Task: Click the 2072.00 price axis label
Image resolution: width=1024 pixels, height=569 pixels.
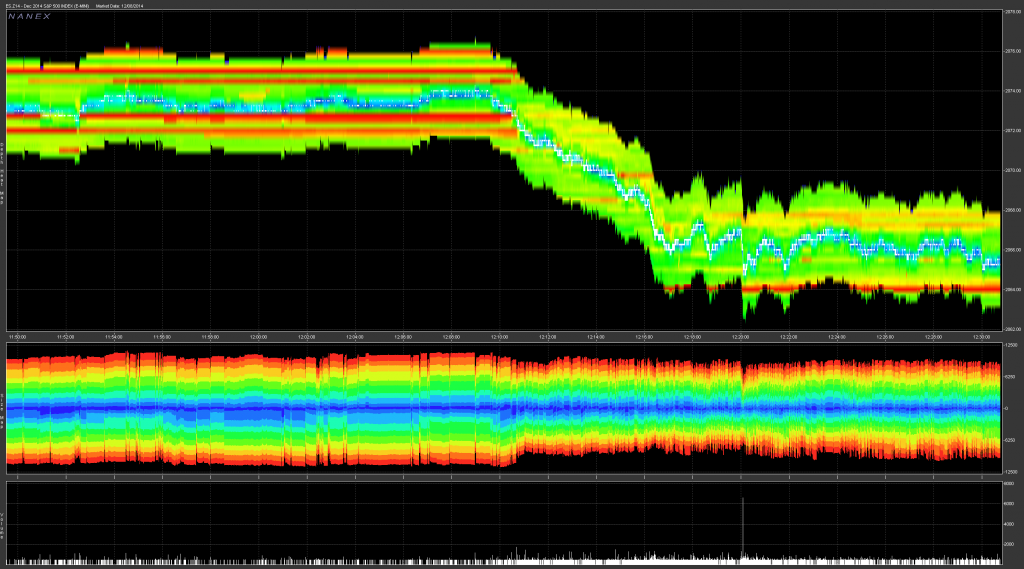Action: click(x=1013, y=131)
